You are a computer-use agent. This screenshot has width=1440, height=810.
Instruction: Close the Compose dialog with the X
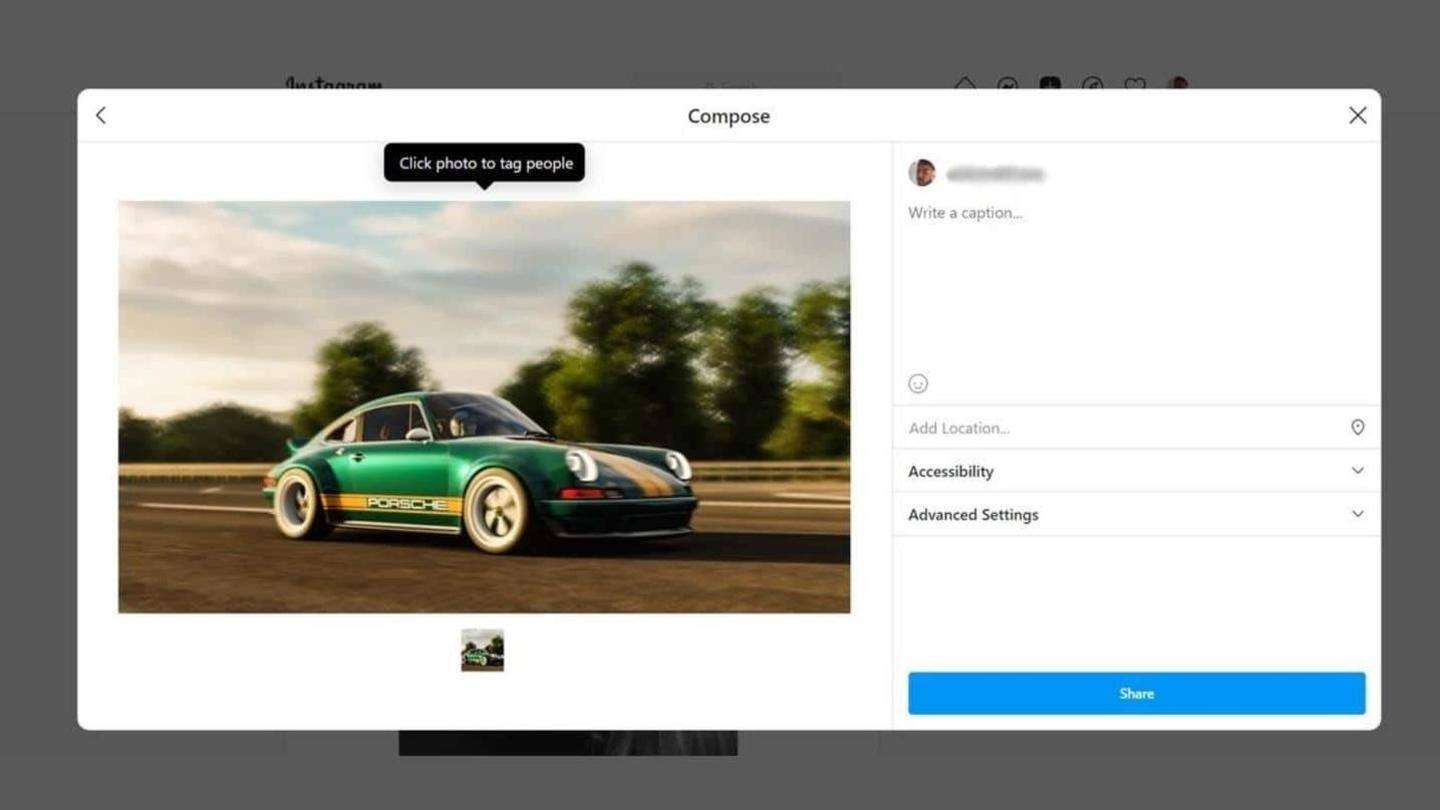point(1357,116)
